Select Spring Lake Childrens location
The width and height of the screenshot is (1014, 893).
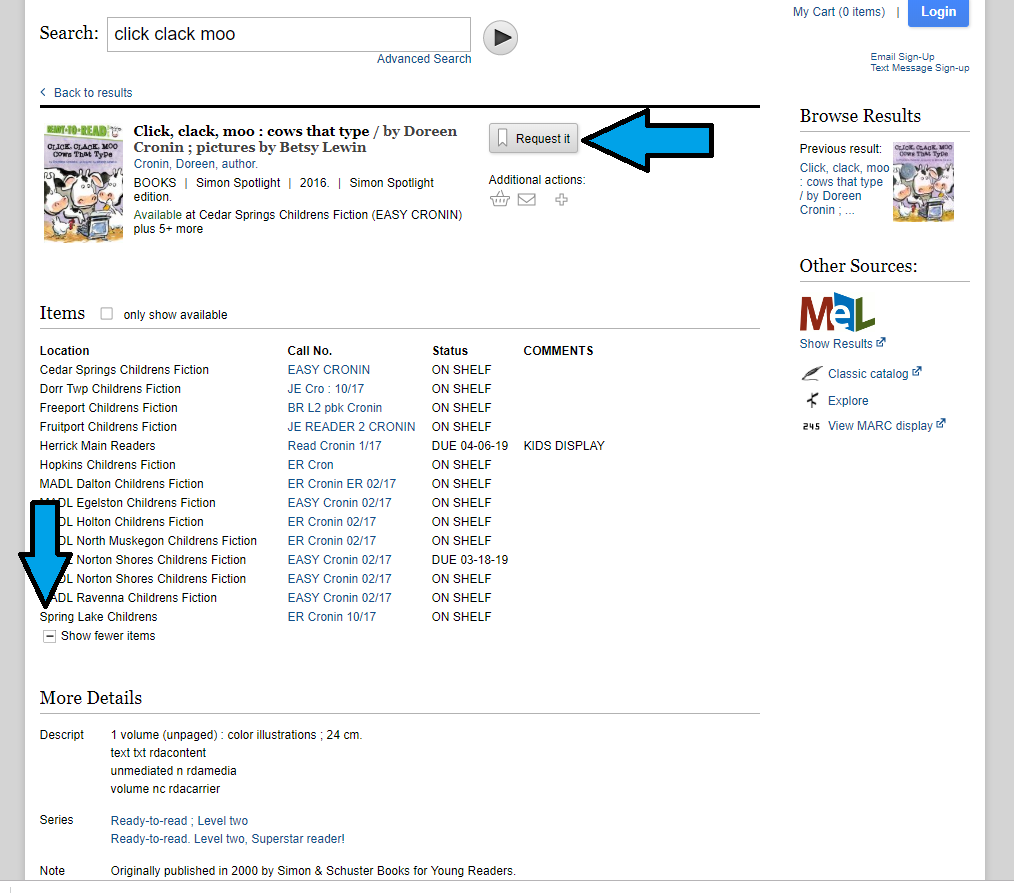pyautogui.click(x=98, y=617)
